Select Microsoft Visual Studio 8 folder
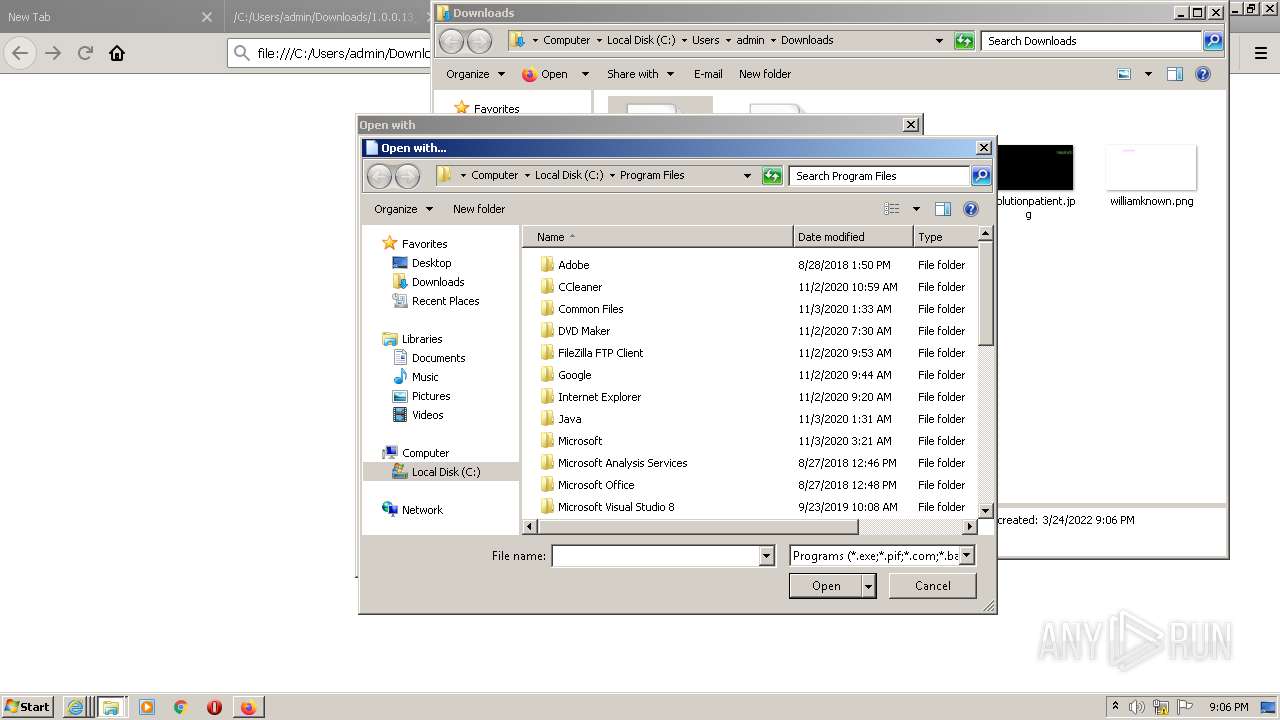1280x720 pixels. click(x=616, y=507)
